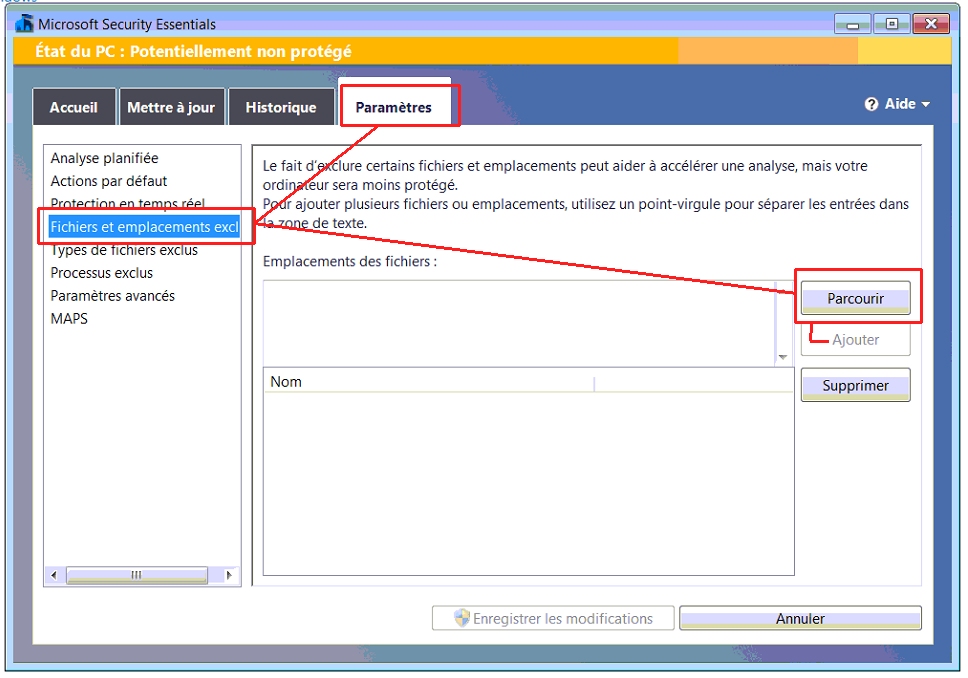
Task: Click the horizontal scrollbar thumb of the settings list
Action: [x=136, y=575]
